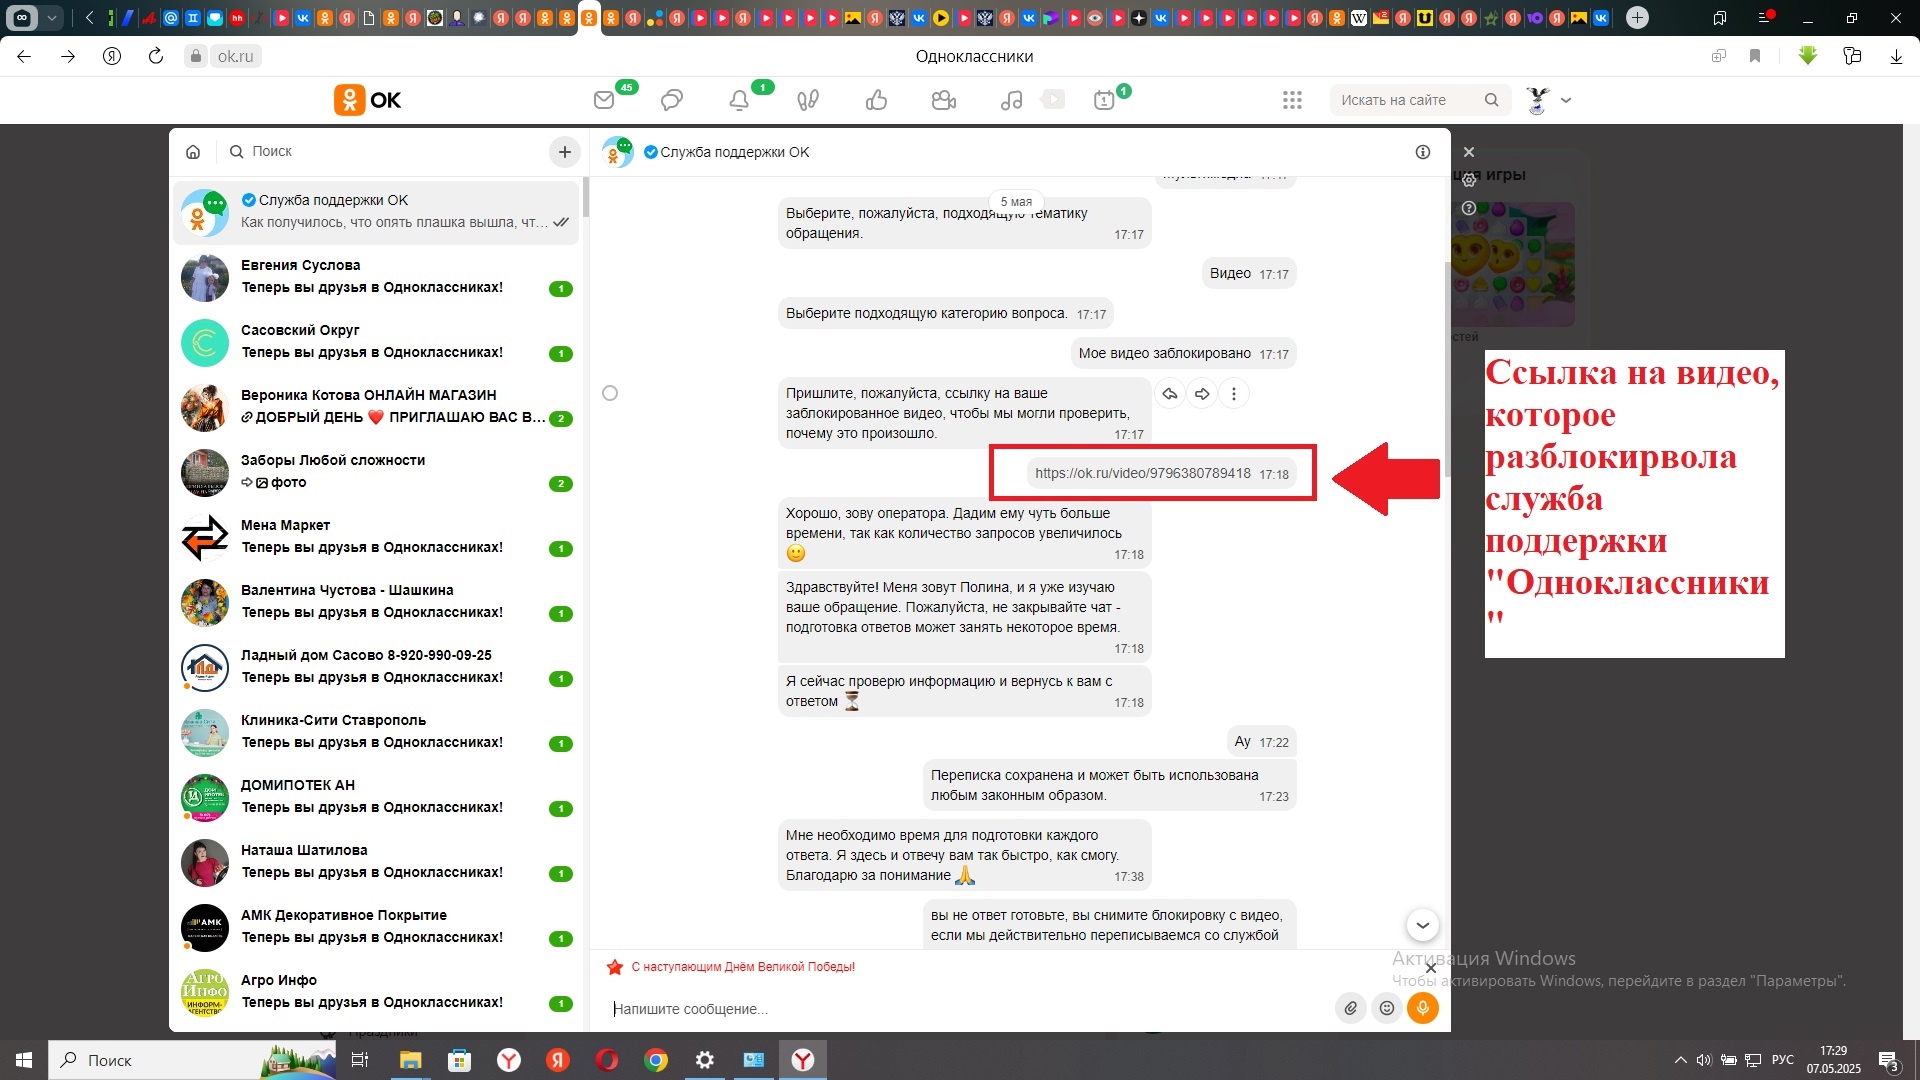Reload the page in the browser

(156, 56)
